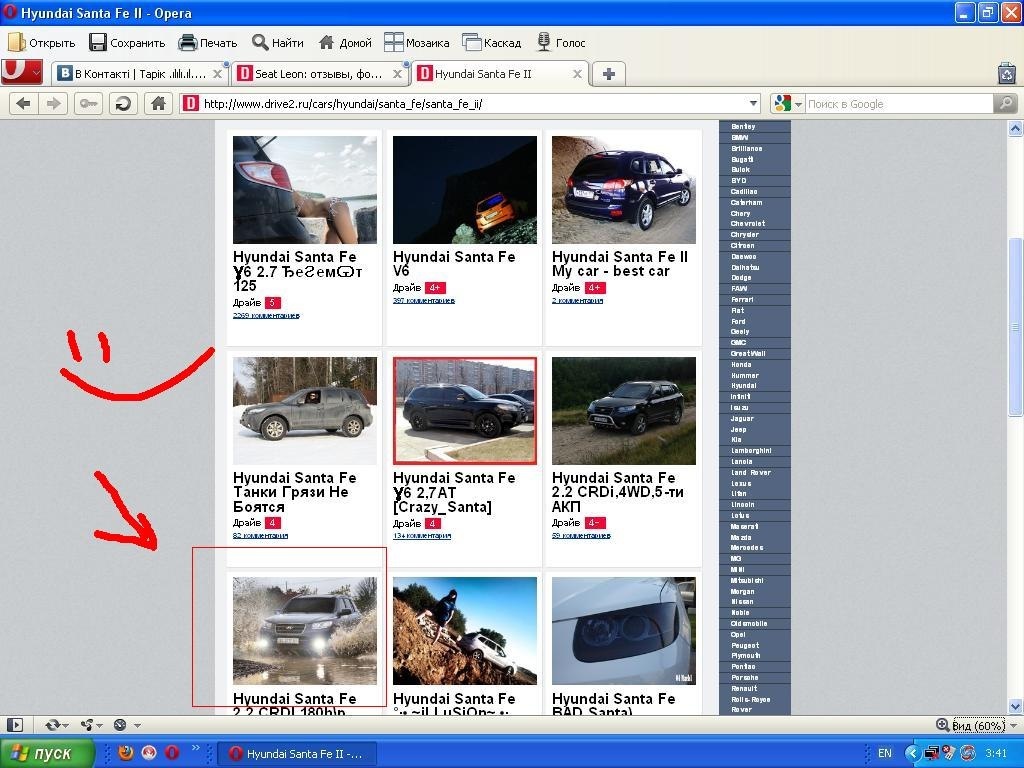Screen dimensions: 1024x768
Task: Select Lamborghini in the brand sidebar
Action: click(x=751, y=451)
